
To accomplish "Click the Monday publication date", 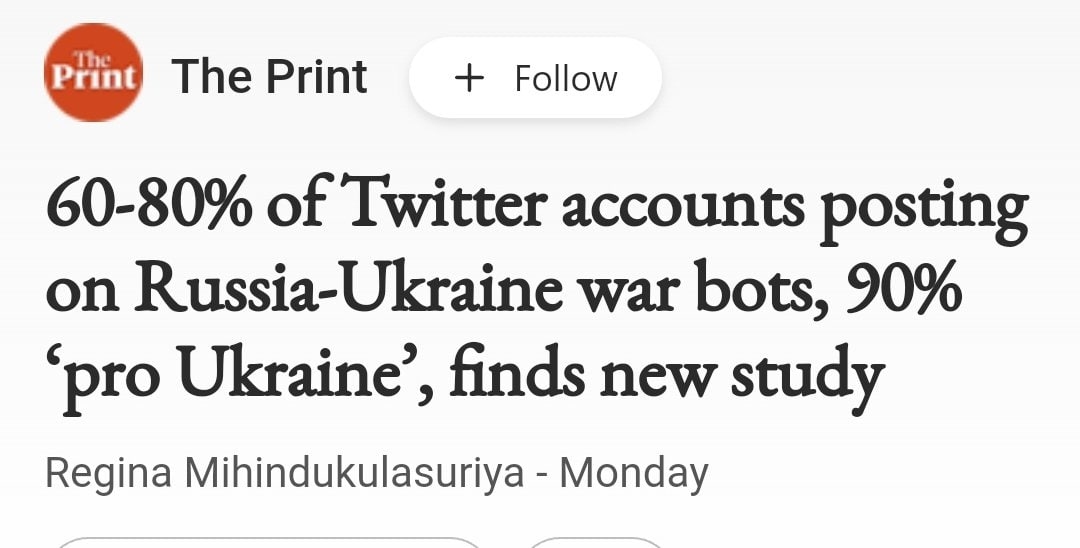I will pos(634,473).
